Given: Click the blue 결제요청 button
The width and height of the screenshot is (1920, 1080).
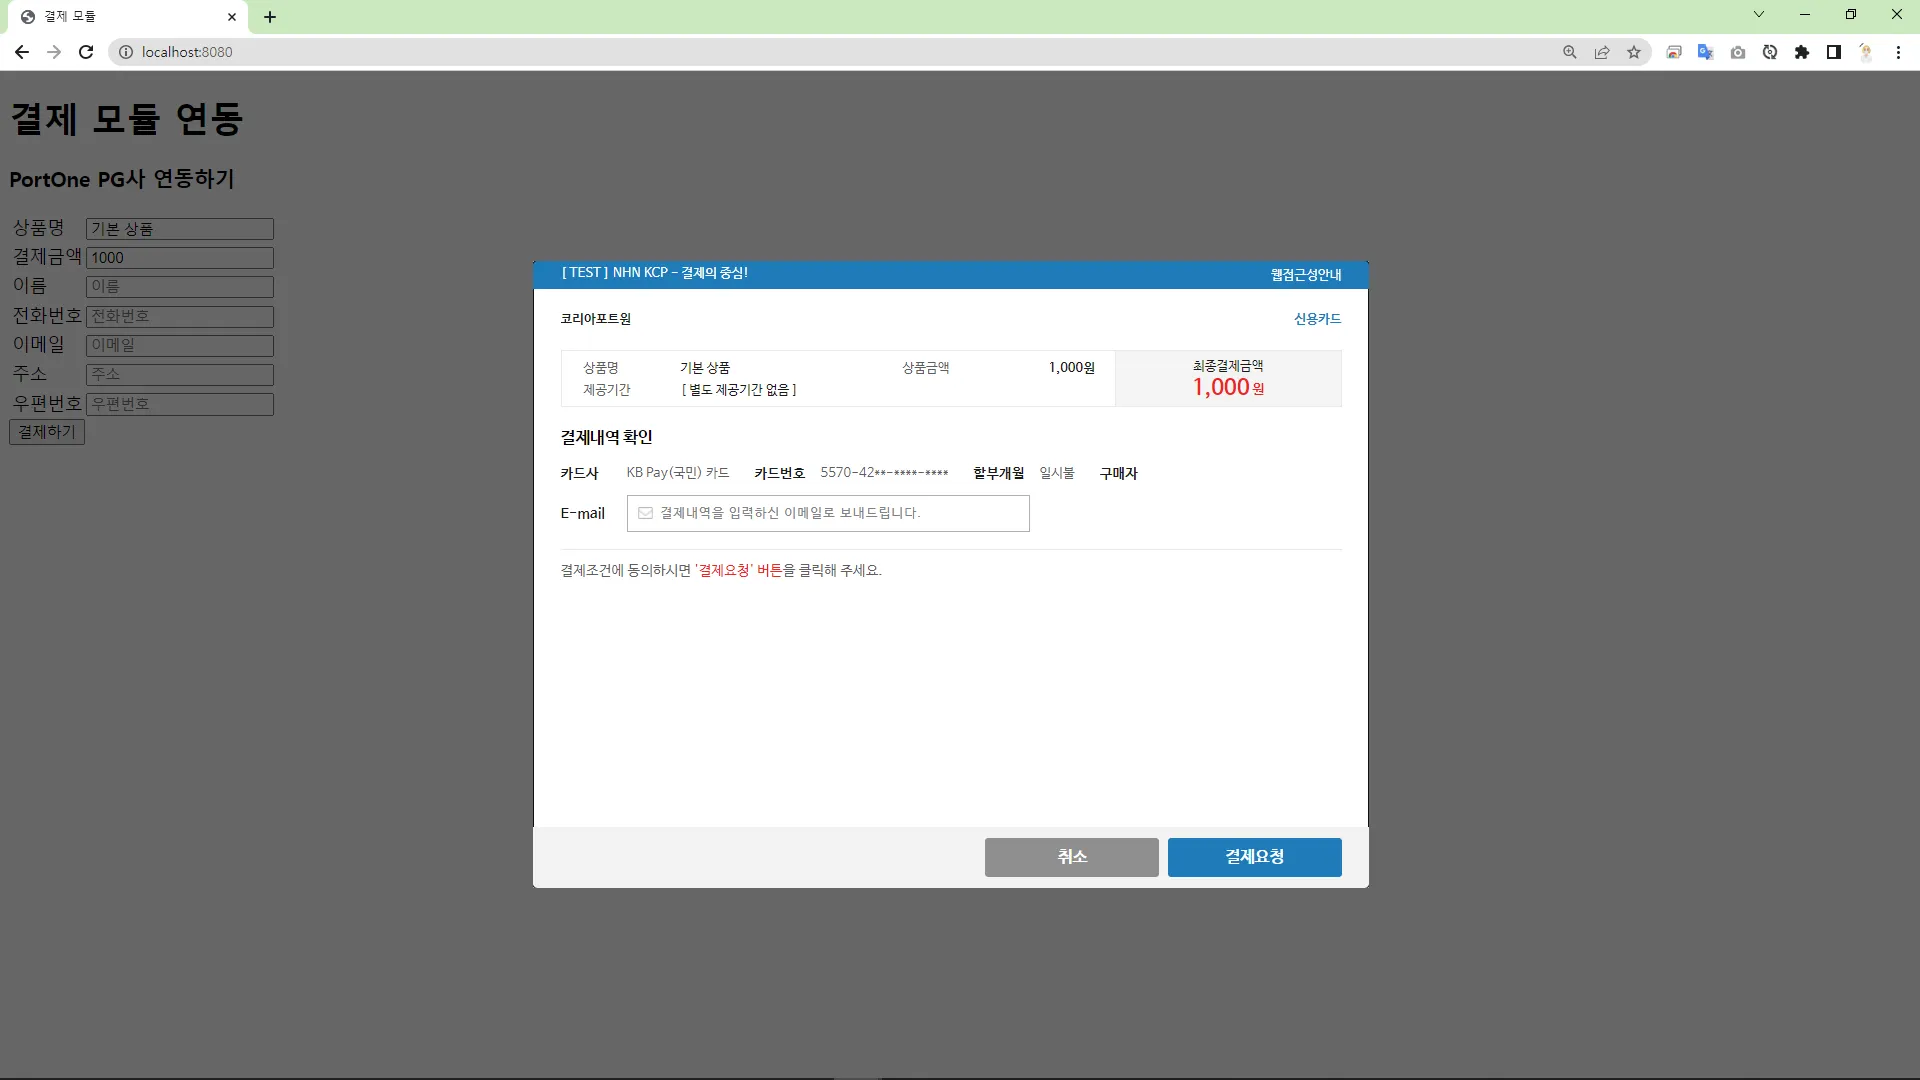Looking at the screenshot, I should 1254,857.
